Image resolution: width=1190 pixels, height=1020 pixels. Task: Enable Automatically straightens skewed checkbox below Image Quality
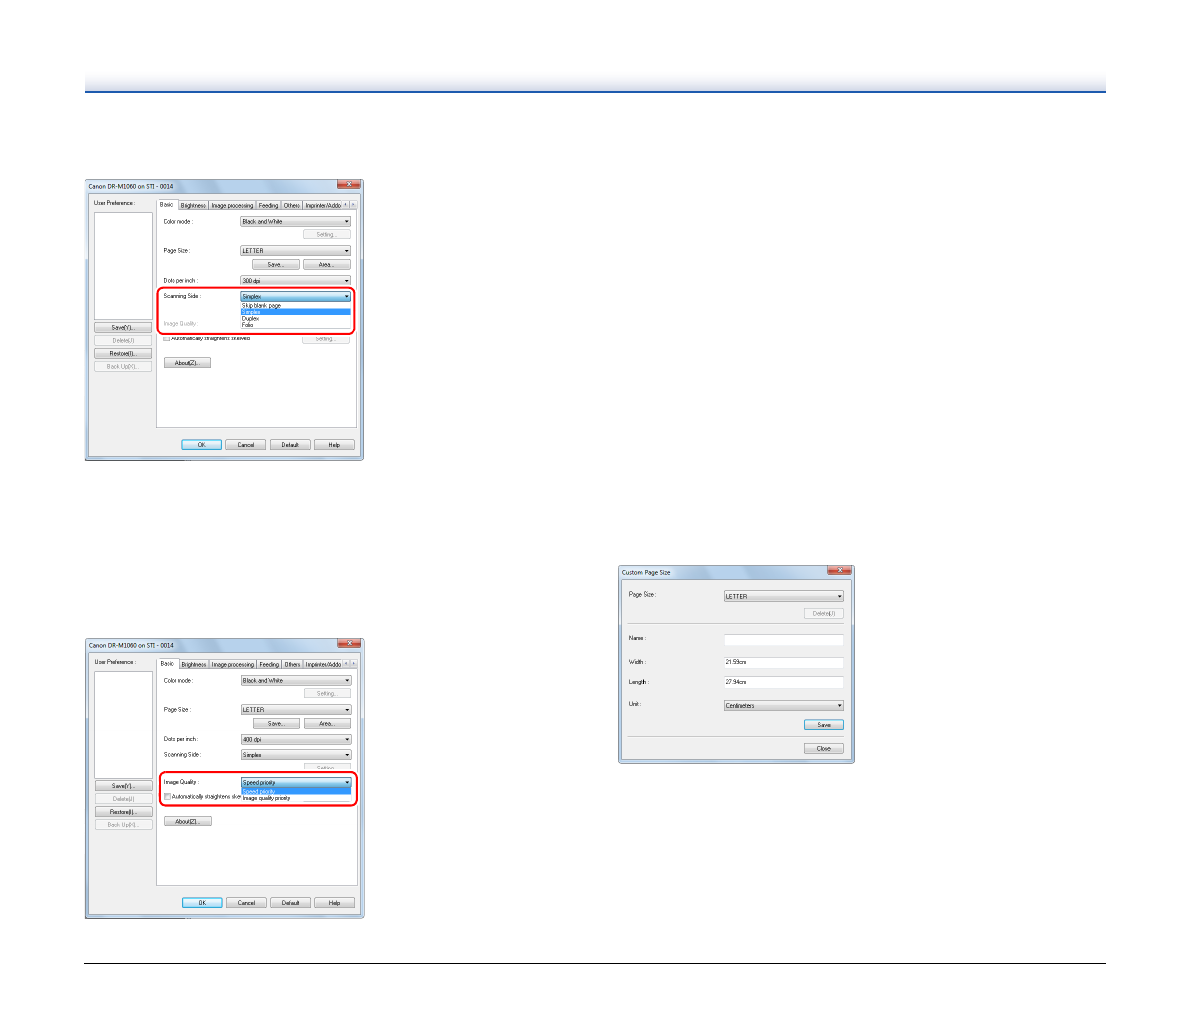click(167, 797)
